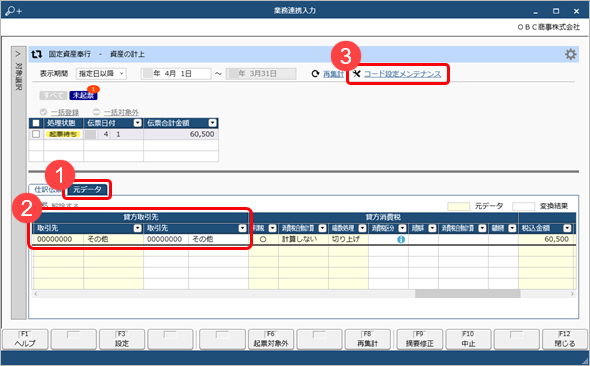590x366 pixels.
Task: Click the 一括対象外 link
Action: (x=121, y=112)
